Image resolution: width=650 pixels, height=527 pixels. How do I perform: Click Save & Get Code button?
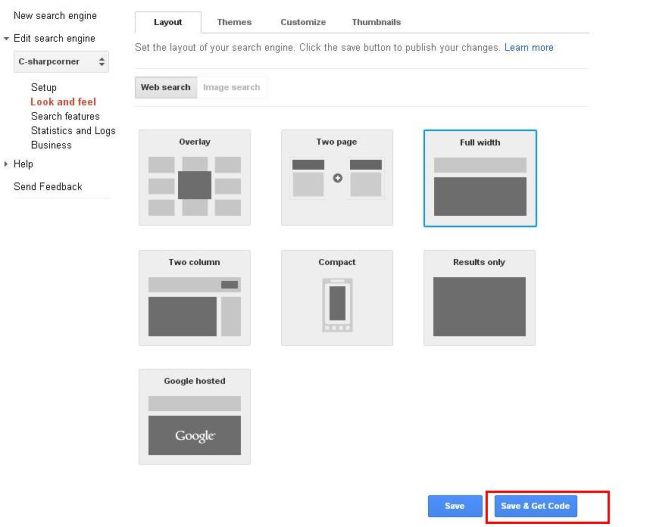tap(535, 506)
